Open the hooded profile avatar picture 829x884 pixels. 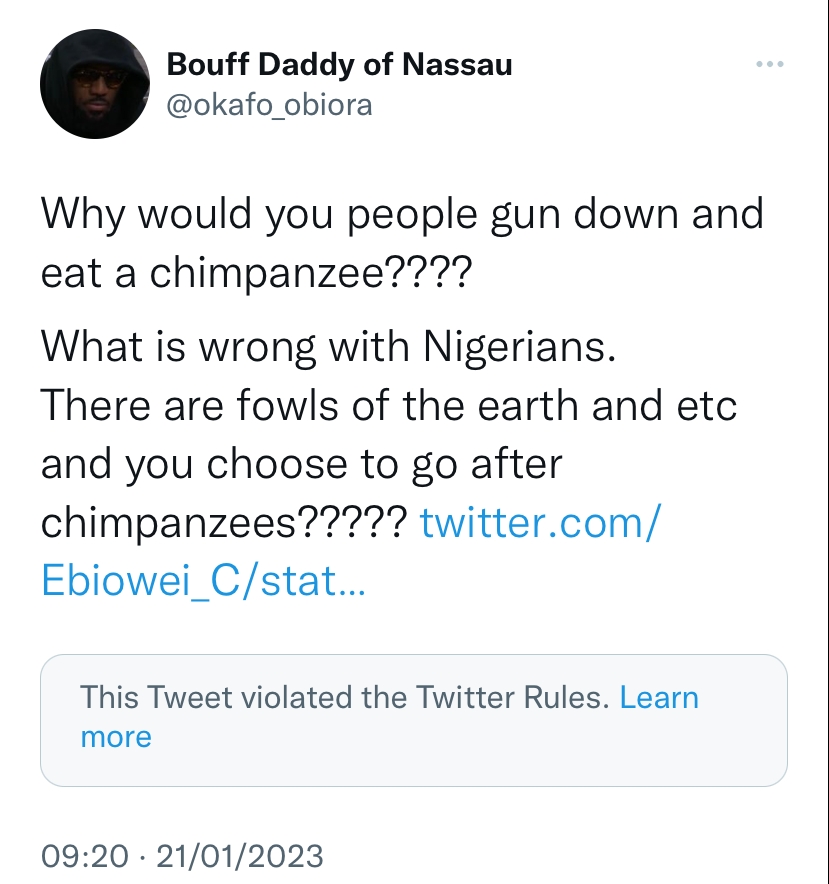pos(95,84)
